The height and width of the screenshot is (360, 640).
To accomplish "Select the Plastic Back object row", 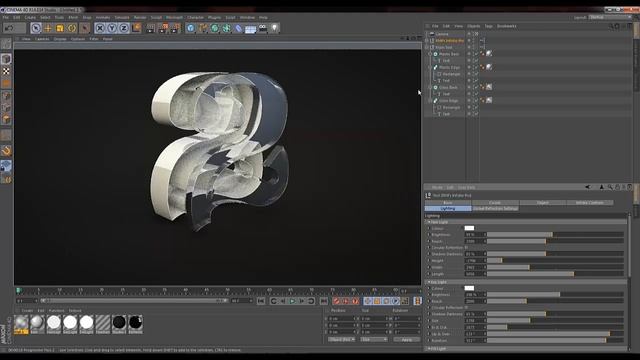I will [x=449, y=54].
